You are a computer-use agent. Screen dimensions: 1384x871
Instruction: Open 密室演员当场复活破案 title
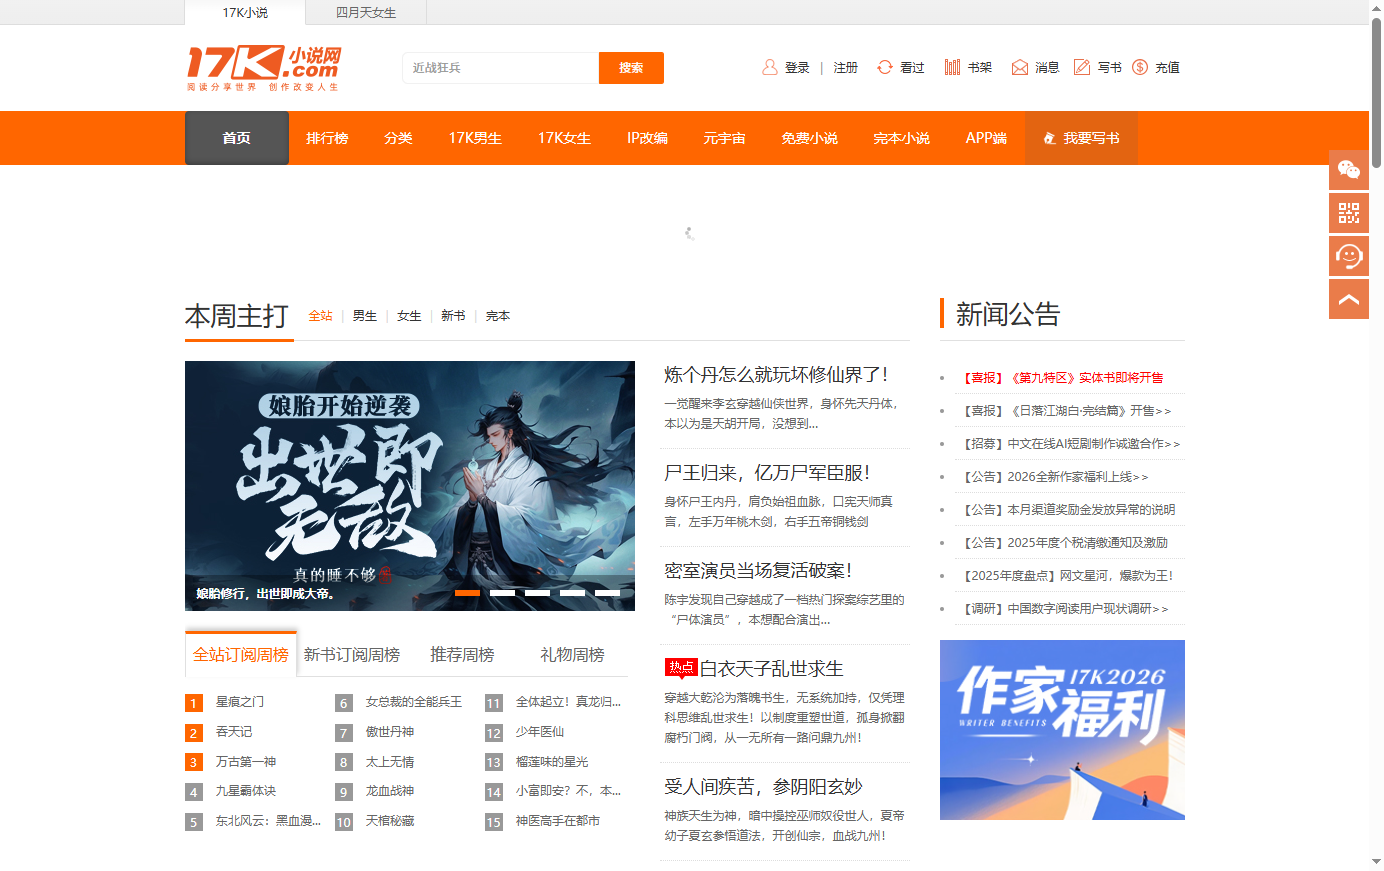758,571
